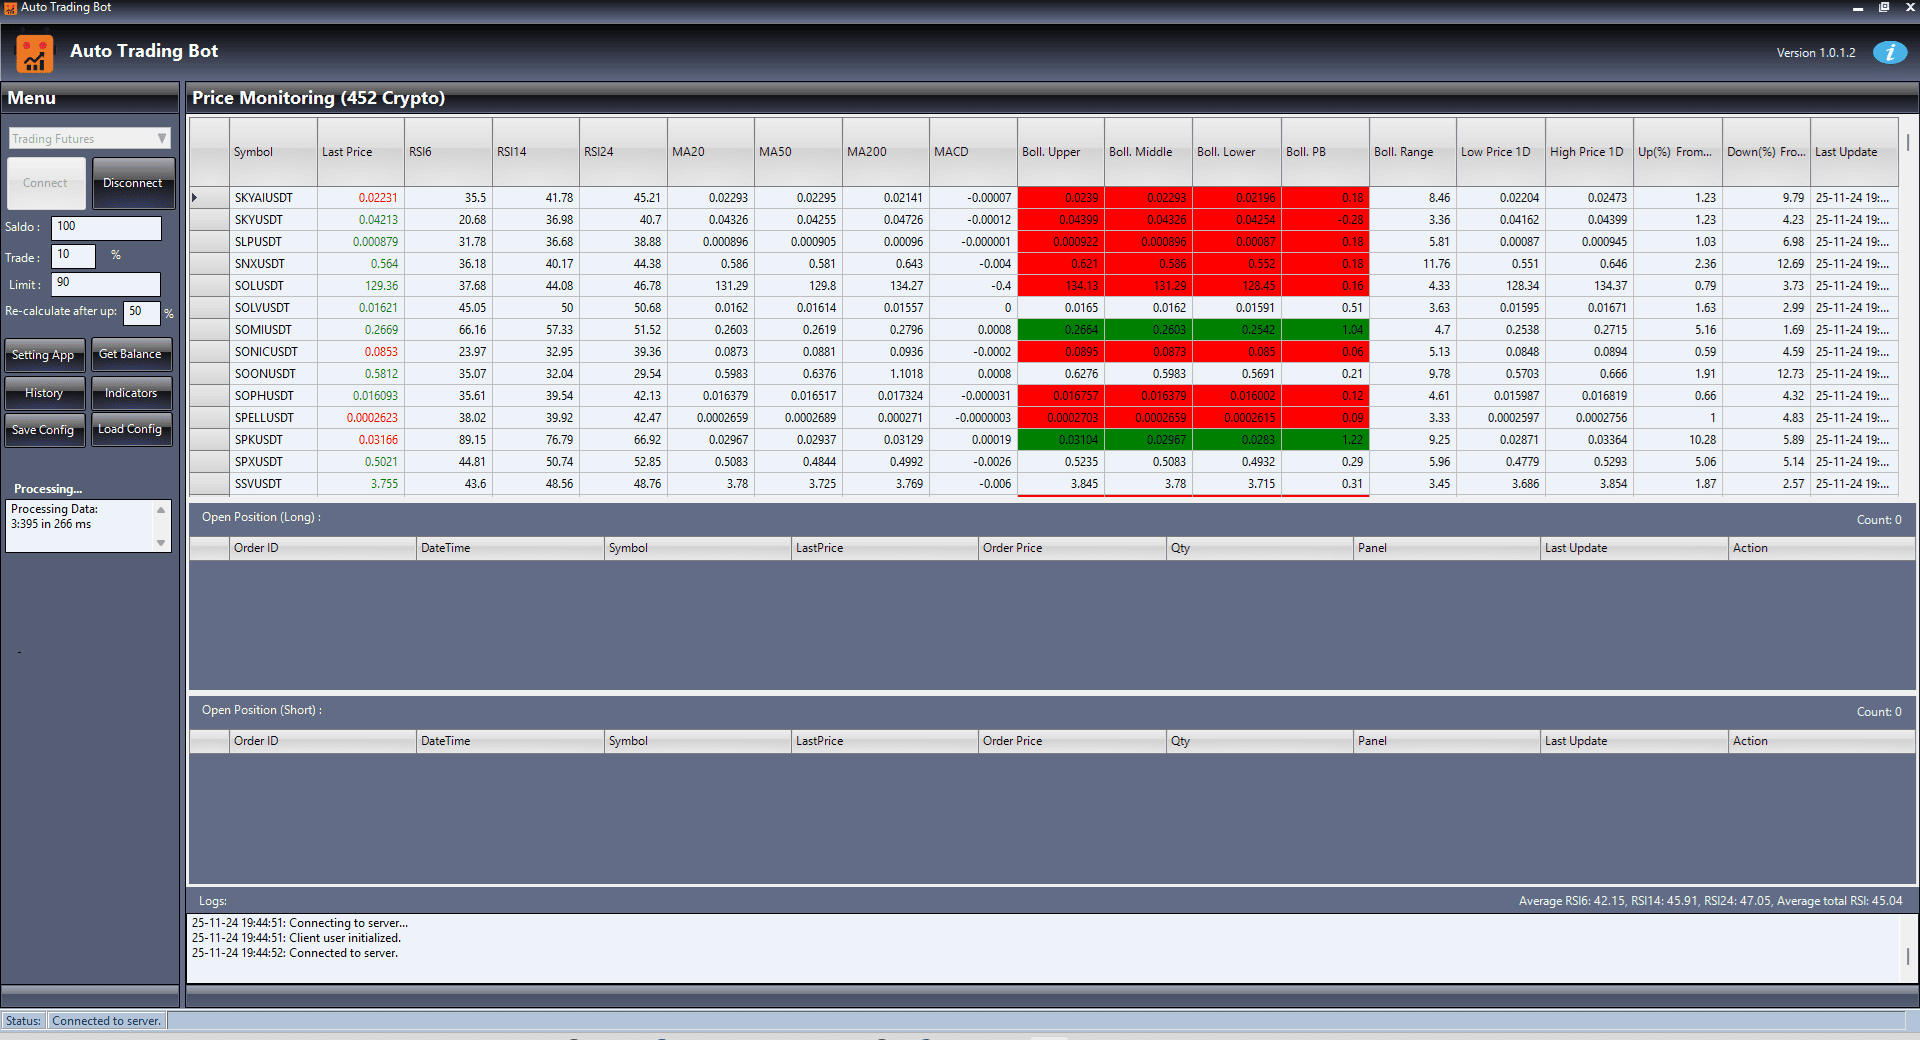Screen dimensions: 1920x1040
Task: Select the SOLUSDT row symbol
Action: click(x=259, y=286)
